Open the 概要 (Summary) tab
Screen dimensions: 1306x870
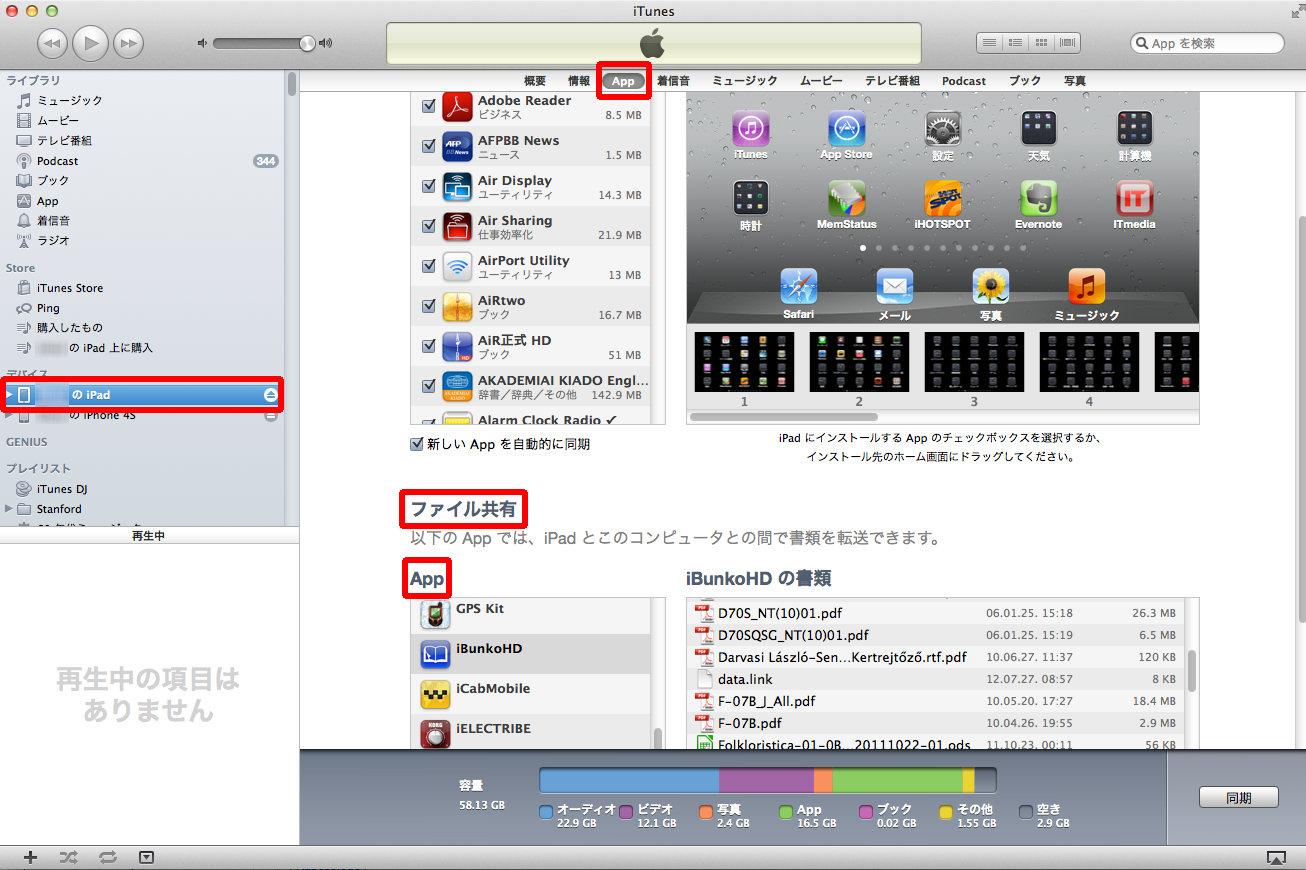click(535, 81)
